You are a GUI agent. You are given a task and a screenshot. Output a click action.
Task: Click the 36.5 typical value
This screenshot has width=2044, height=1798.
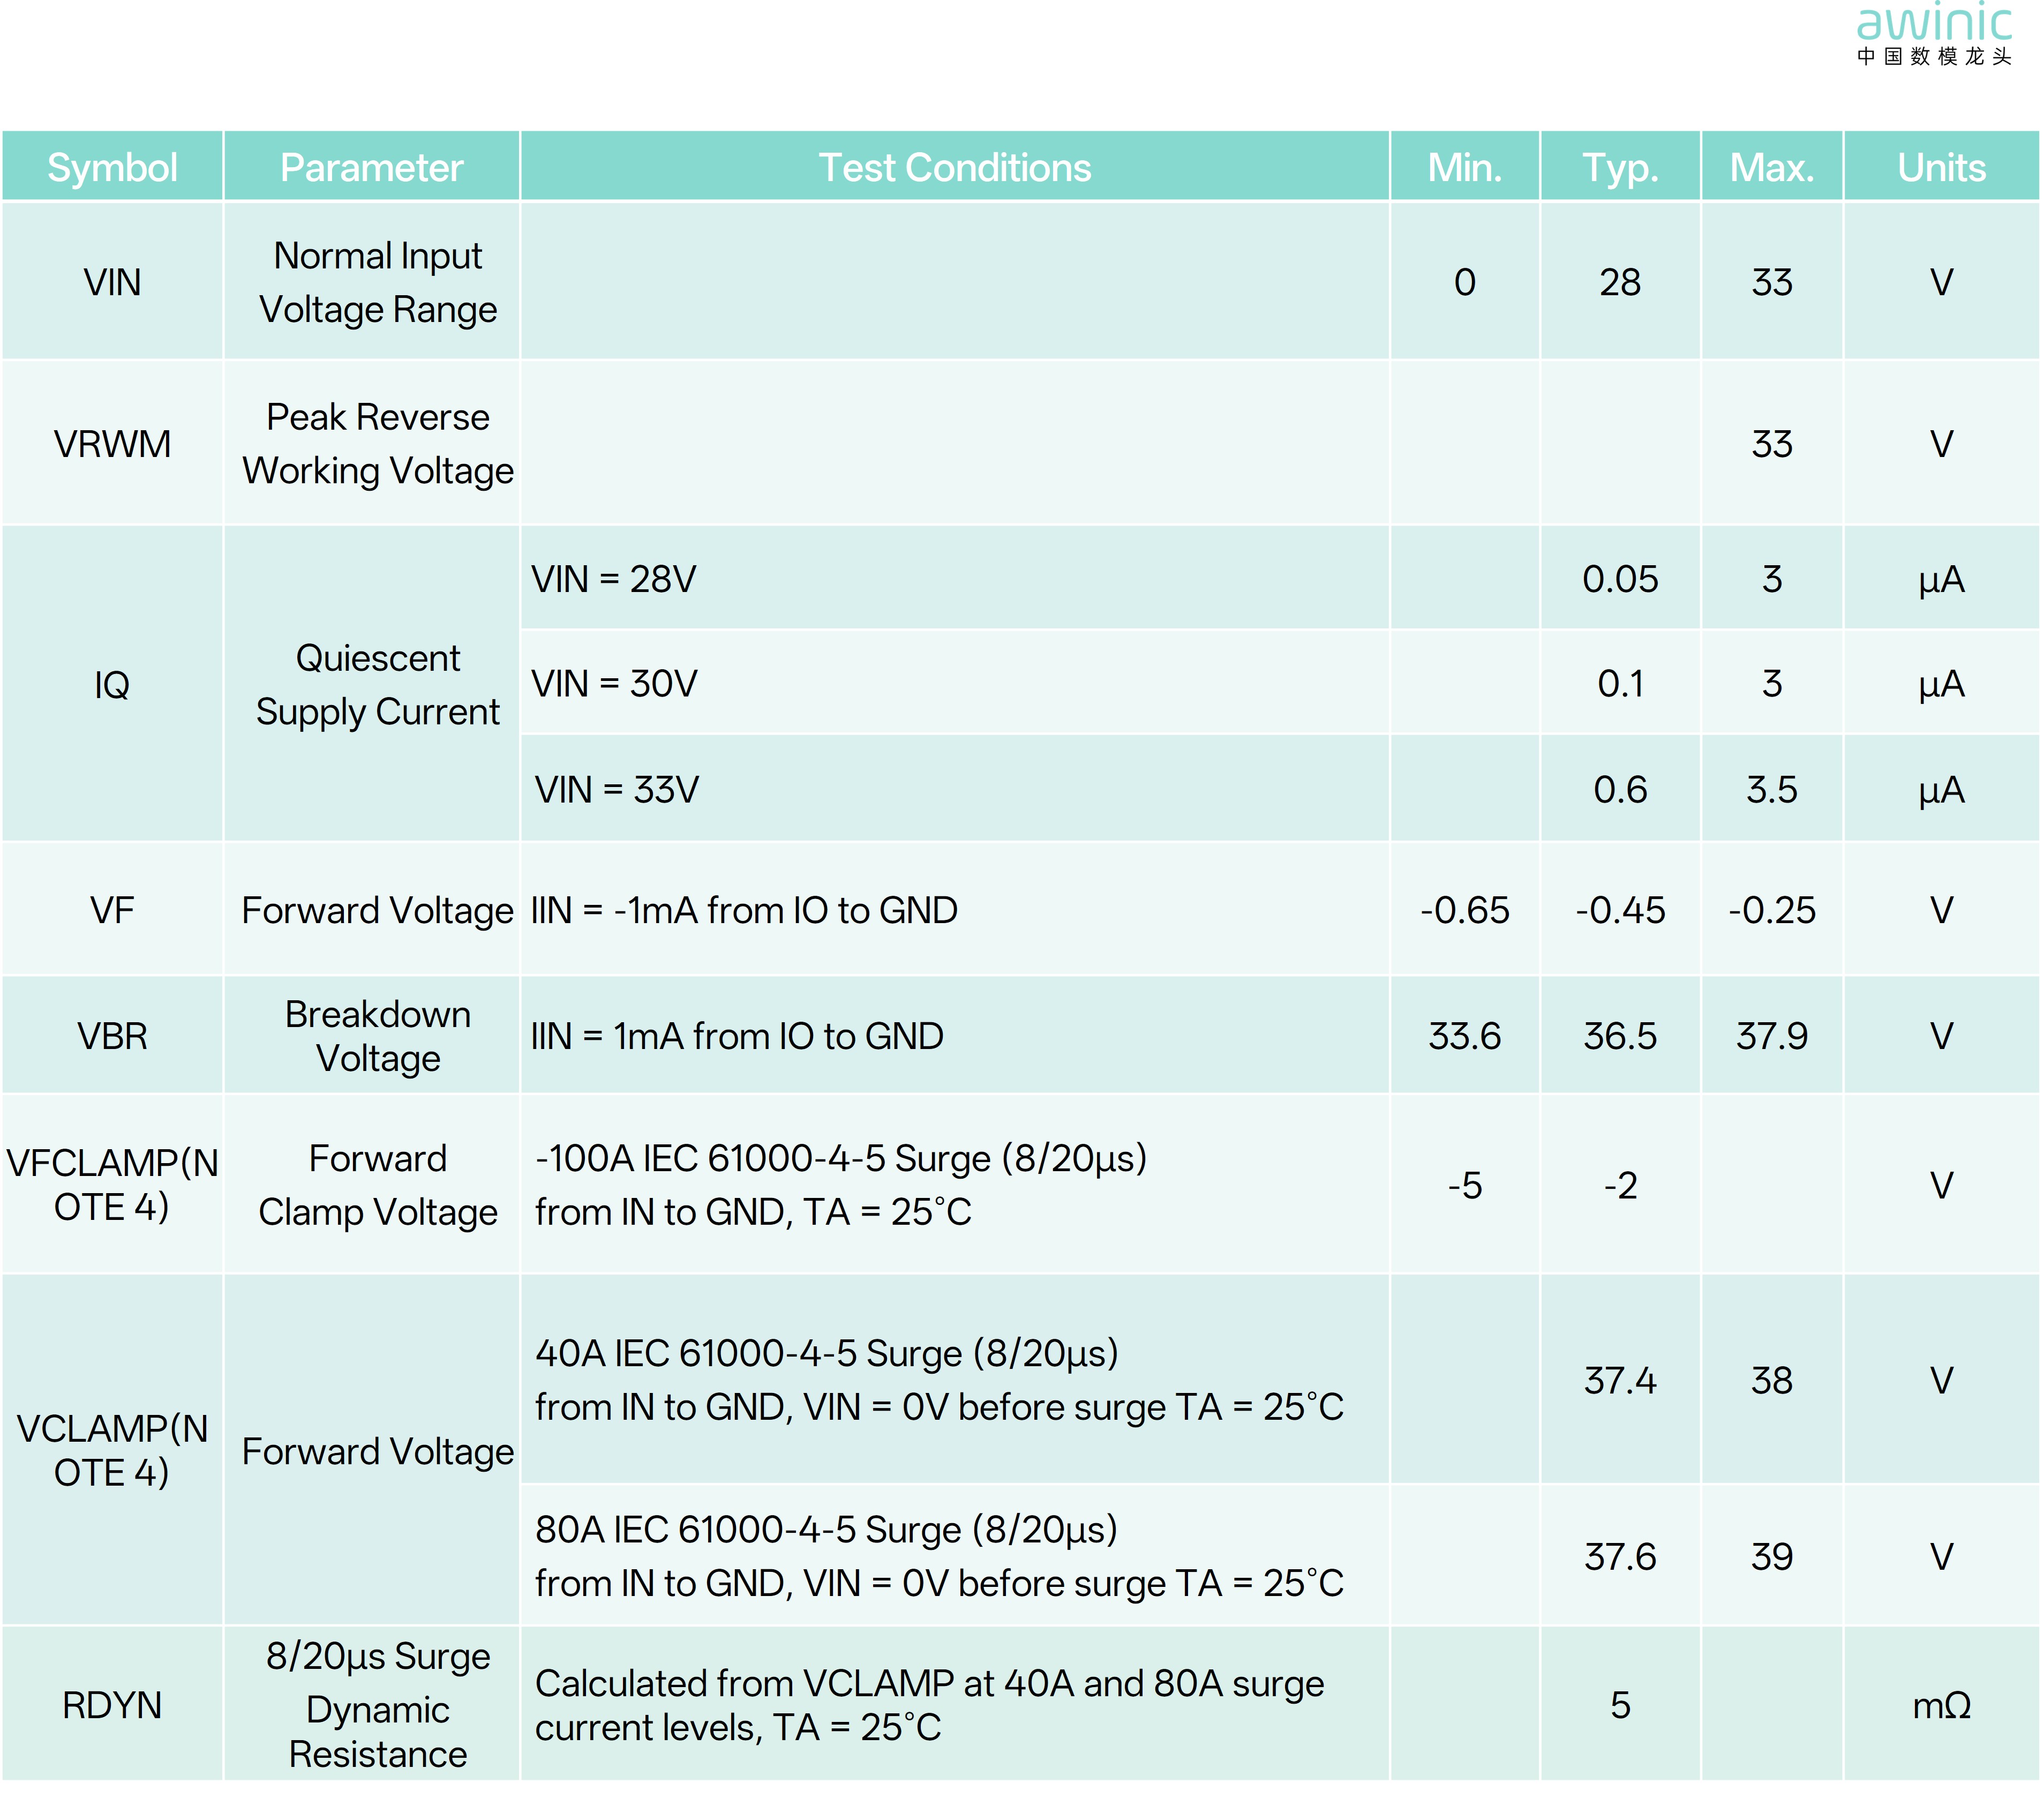click(1619, 1036)
